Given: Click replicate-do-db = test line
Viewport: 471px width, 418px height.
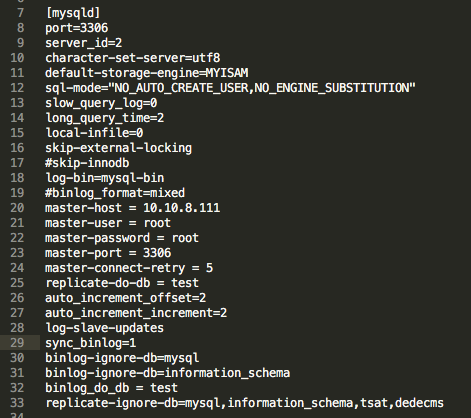Looking at the screenshot, I should click(122, 283).
